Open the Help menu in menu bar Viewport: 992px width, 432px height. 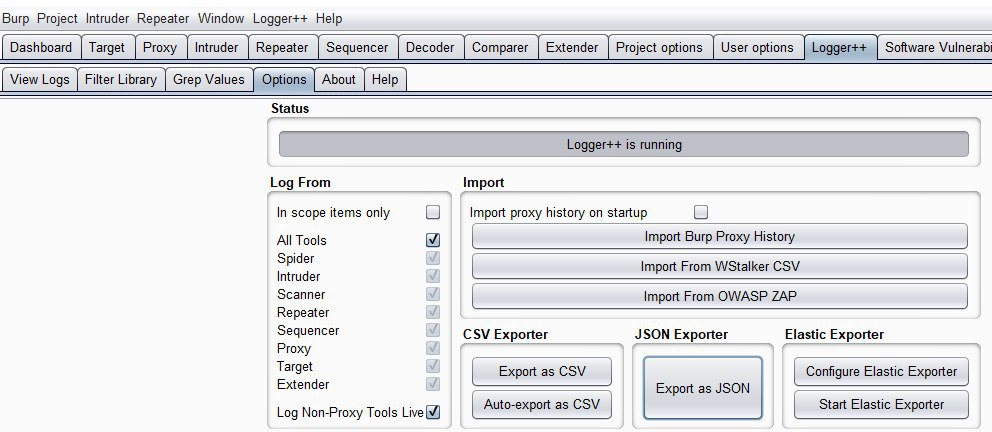point(328,18)
